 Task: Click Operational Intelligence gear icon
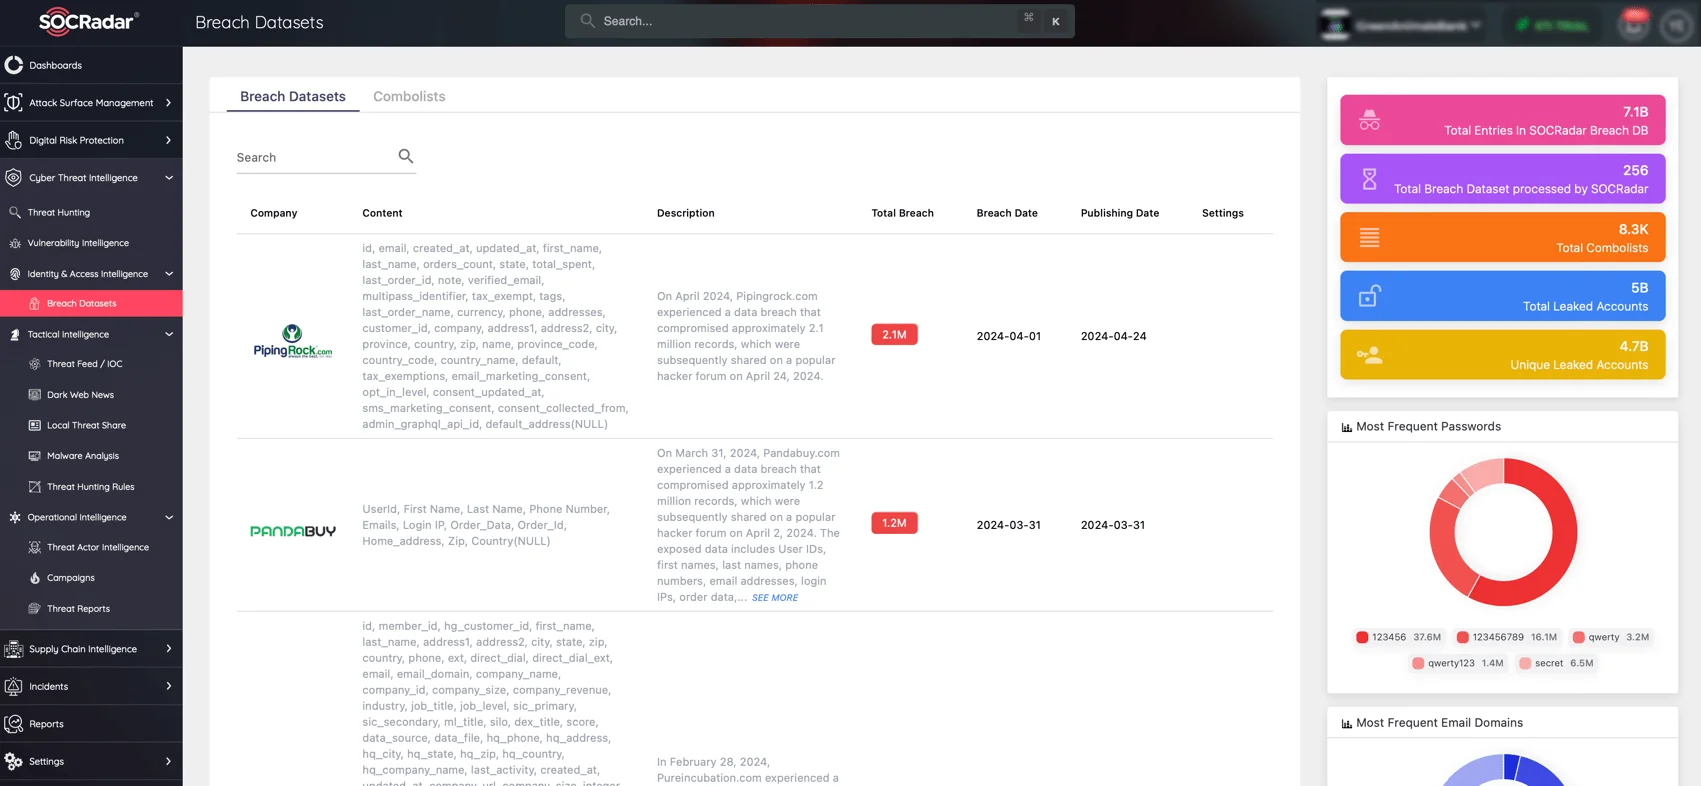pos(15,517)
